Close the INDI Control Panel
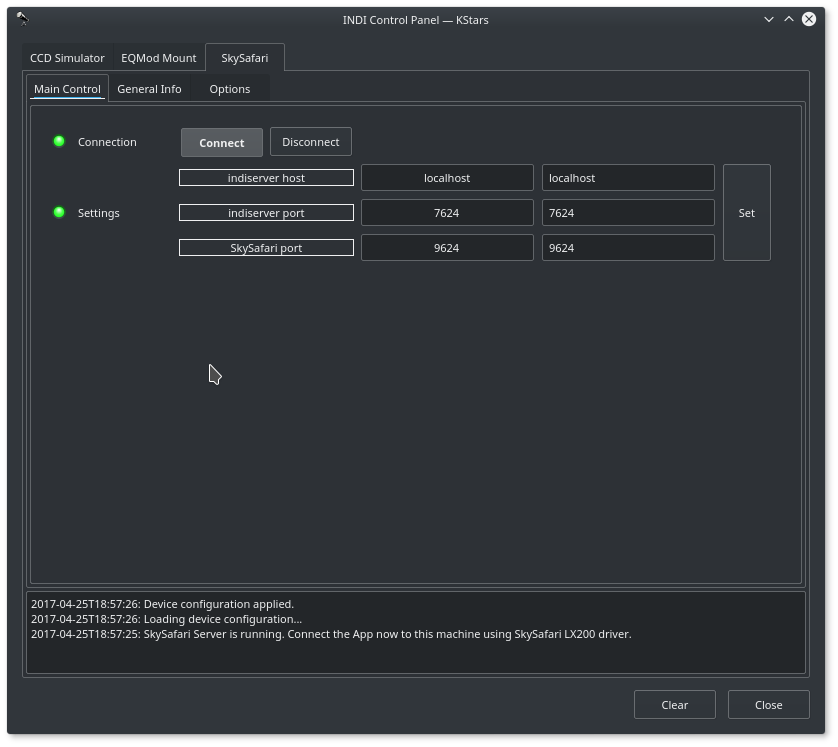The height and width of the screenshot is (747, 838). click(769, 705)
